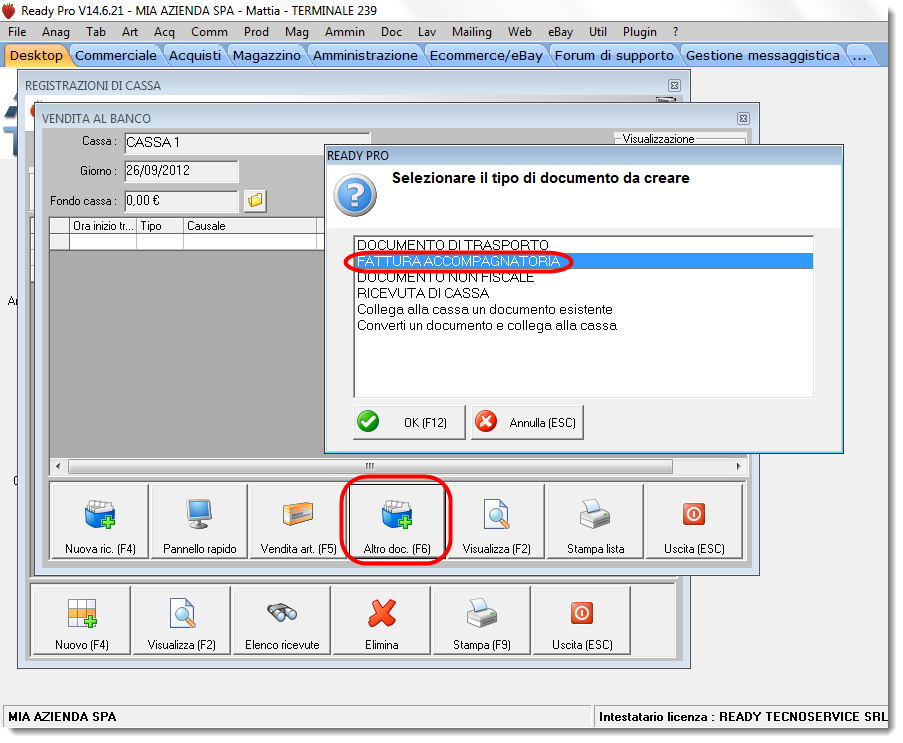This screenshot has width=903, height=743.
Task: Switch to the Ecommerce/eBay tab
Action: [486, 55]
